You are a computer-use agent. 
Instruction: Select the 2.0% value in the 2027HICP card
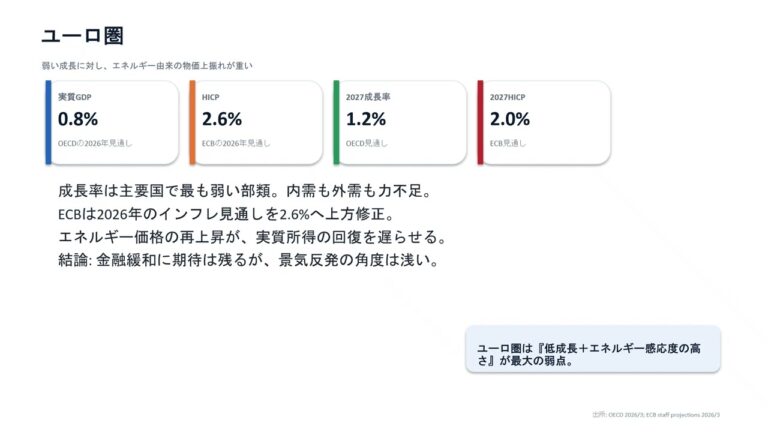[510, 119]
